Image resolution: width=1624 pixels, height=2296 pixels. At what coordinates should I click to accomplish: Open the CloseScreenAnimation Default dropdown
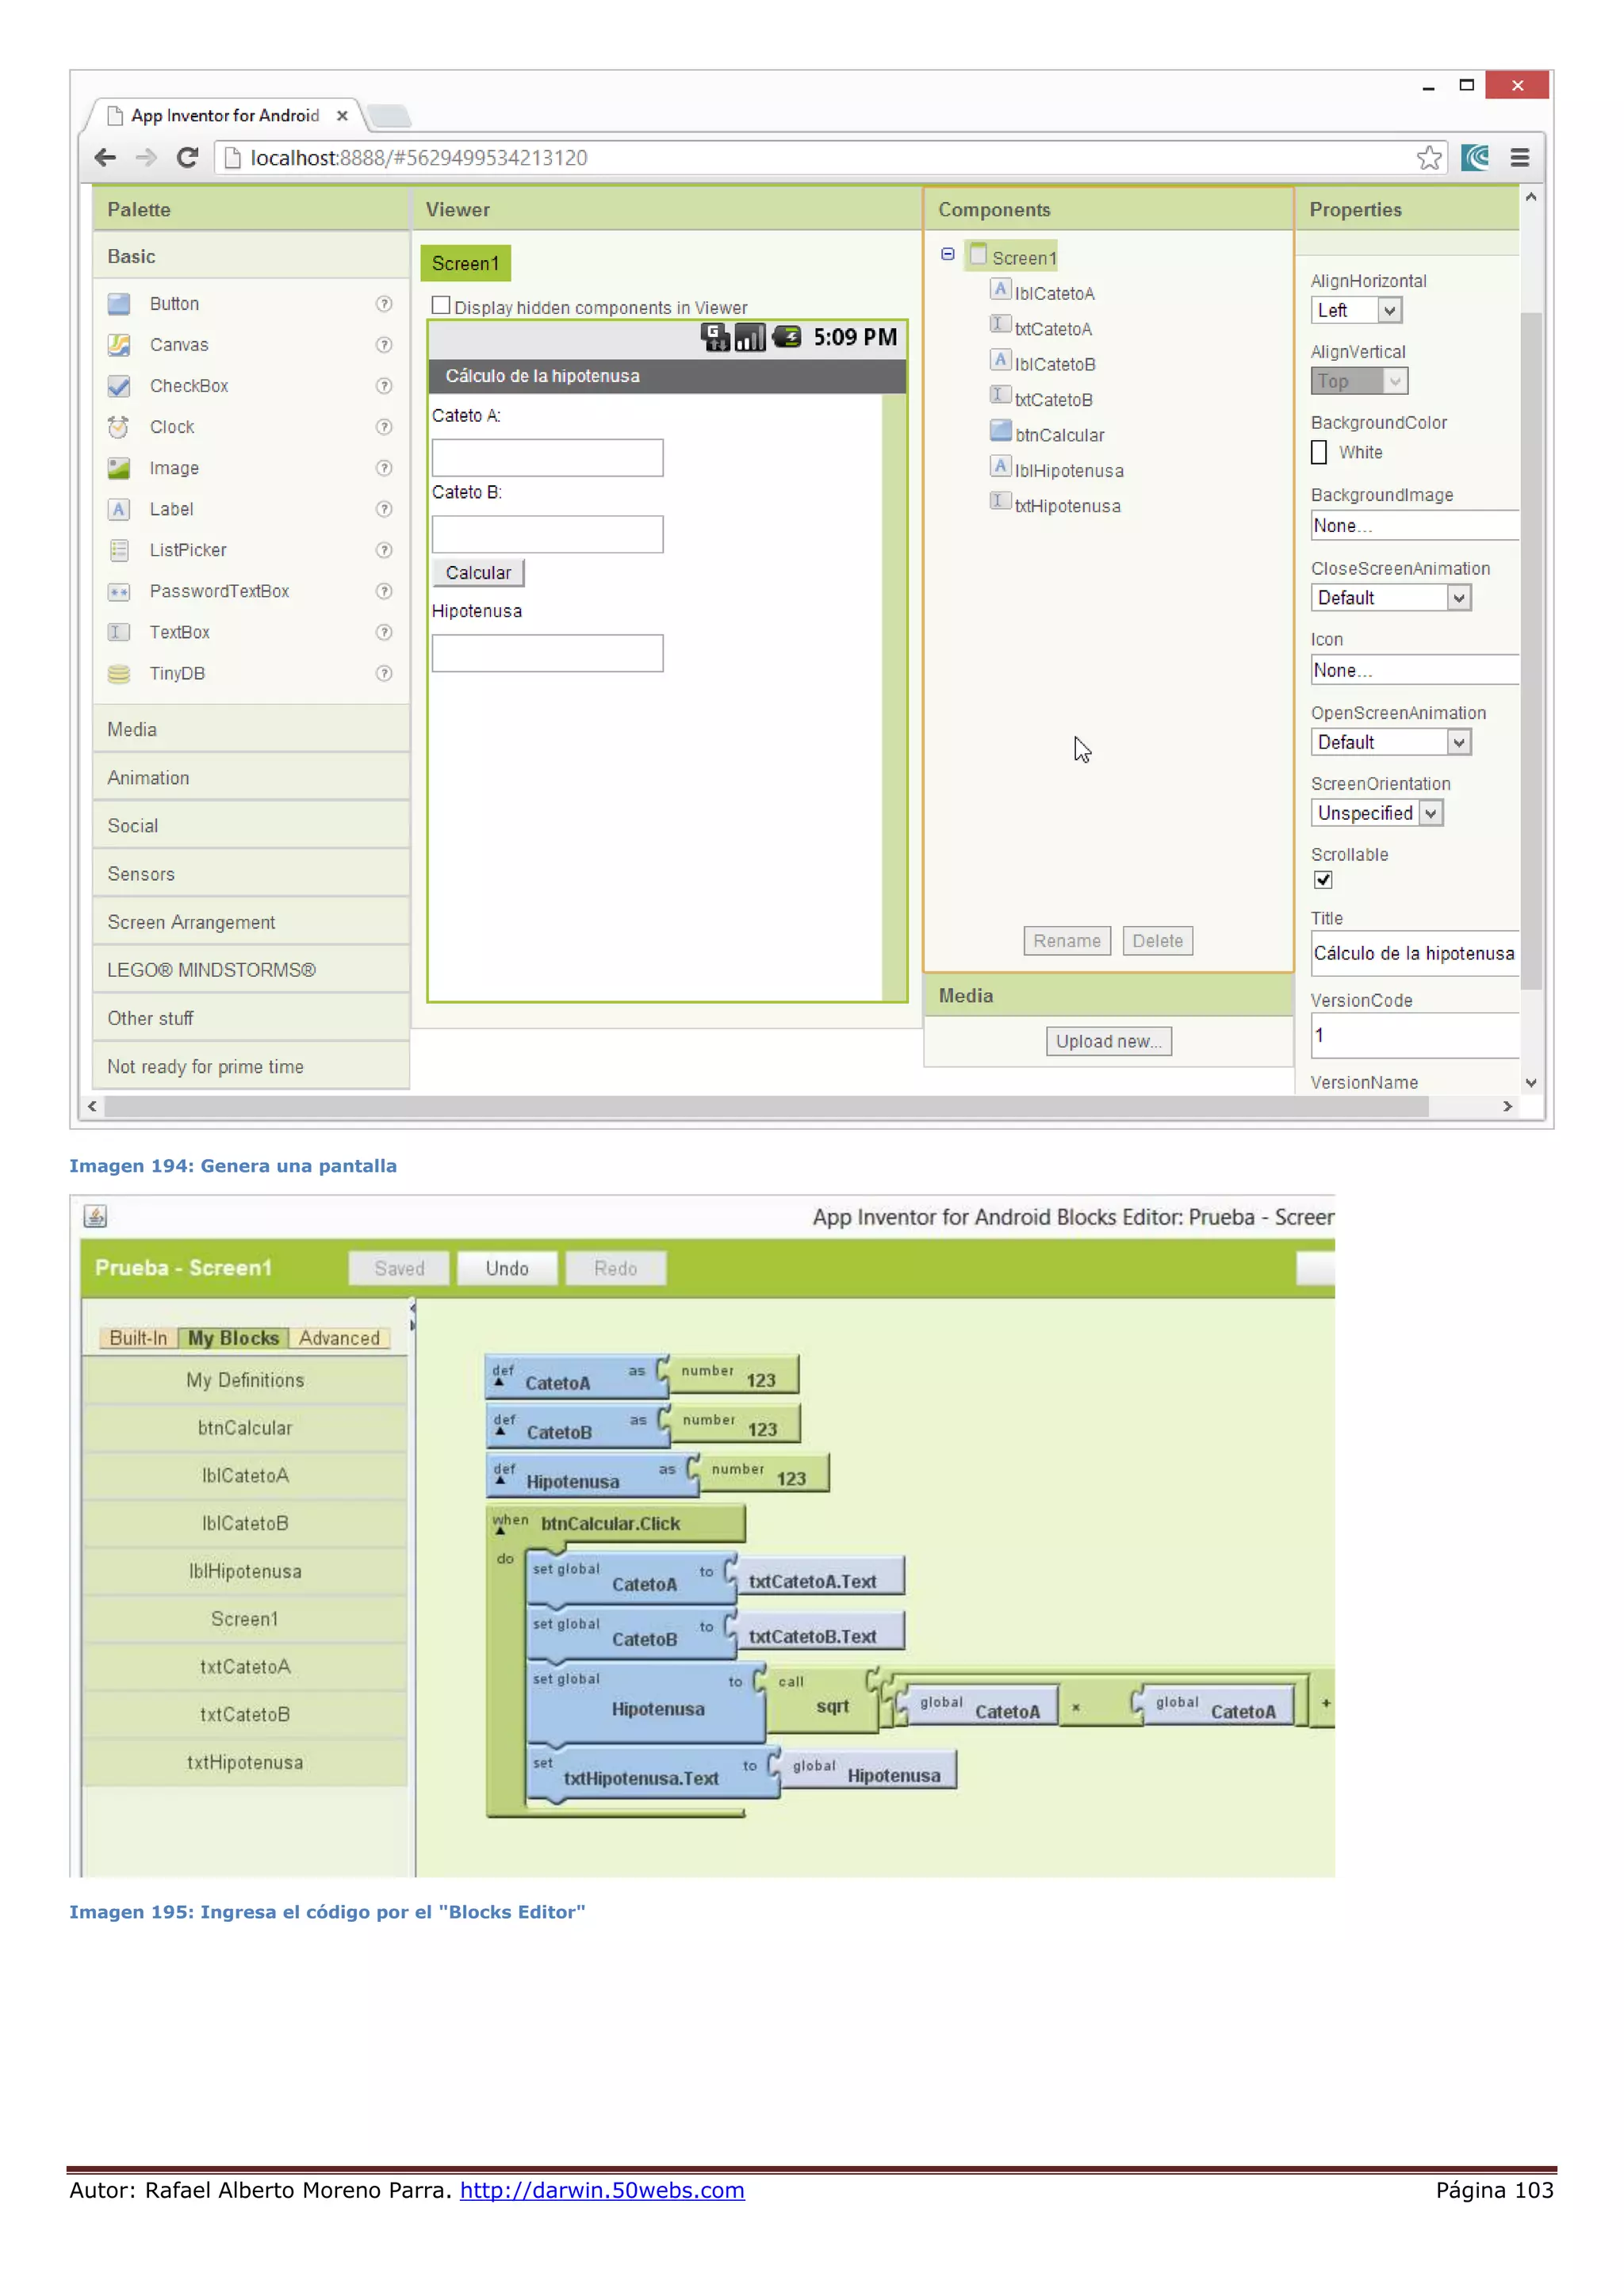[1391, 598]
